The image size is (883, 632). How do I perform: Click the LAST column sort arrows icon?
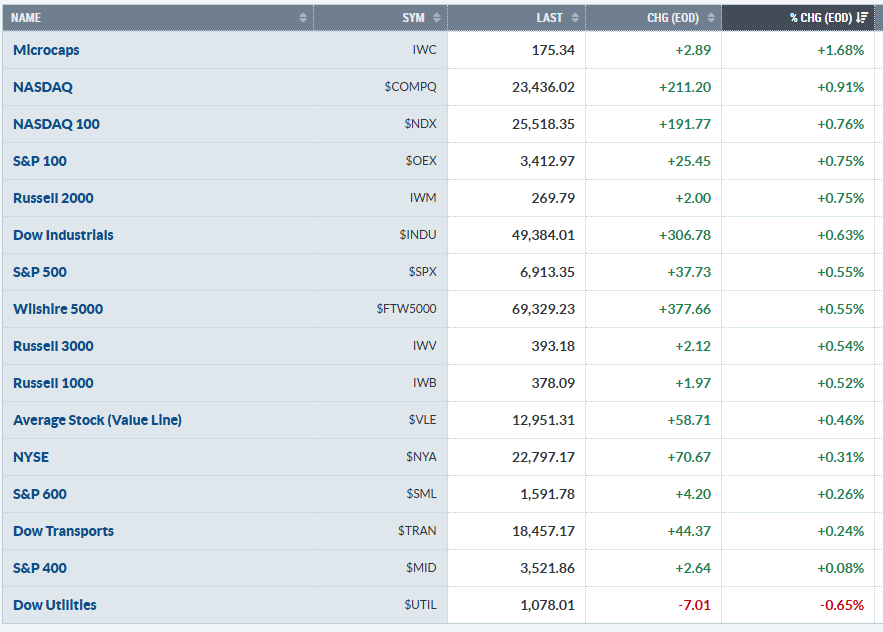point(575,18)
